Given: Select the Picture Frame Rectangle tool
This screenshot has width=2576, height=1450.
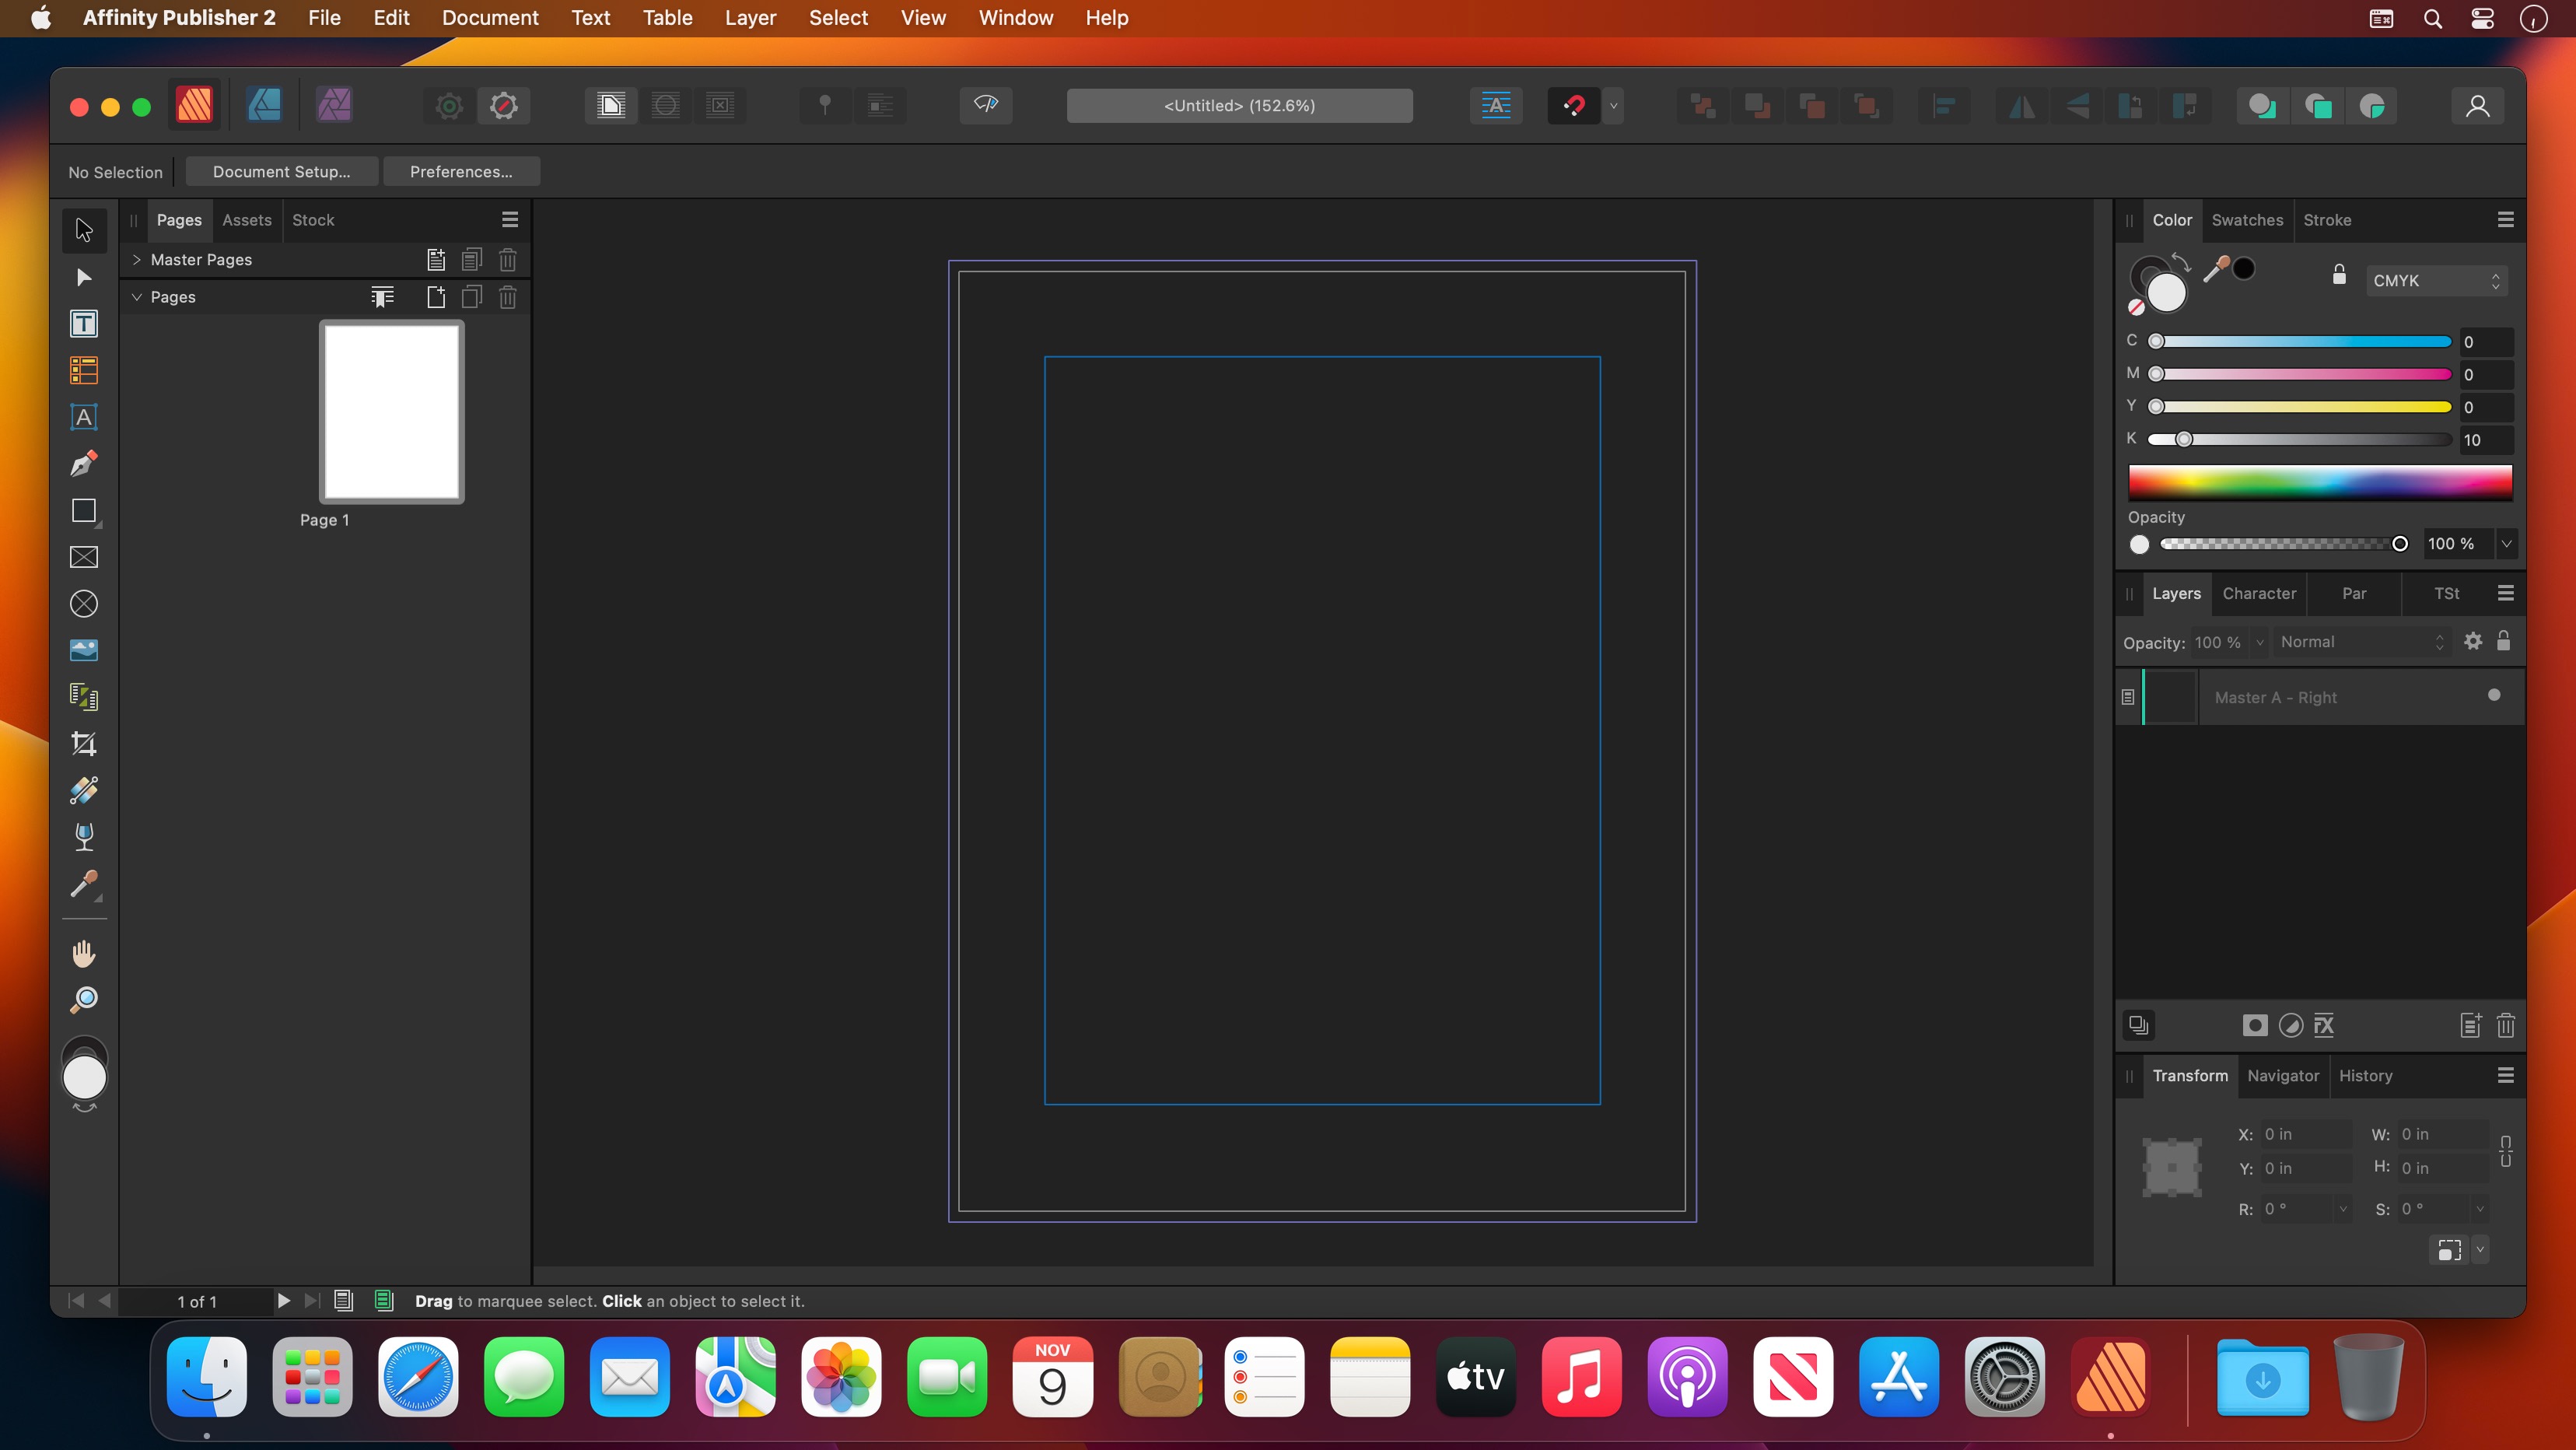Looking at the screenshot, I should click(84, 557).
